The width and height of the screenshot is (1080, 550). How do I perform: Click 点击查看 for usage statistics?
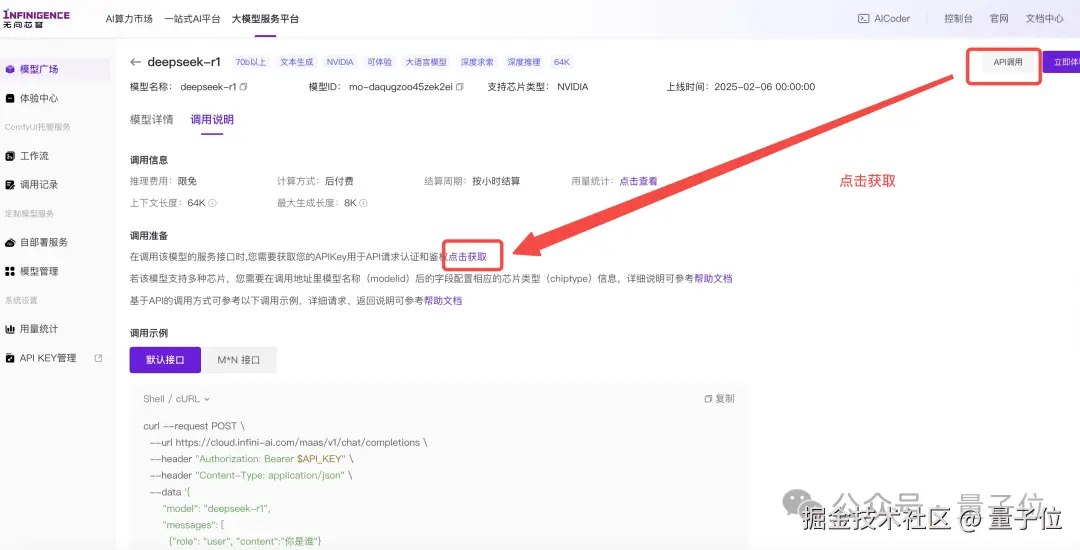click(x=638, y=181)
